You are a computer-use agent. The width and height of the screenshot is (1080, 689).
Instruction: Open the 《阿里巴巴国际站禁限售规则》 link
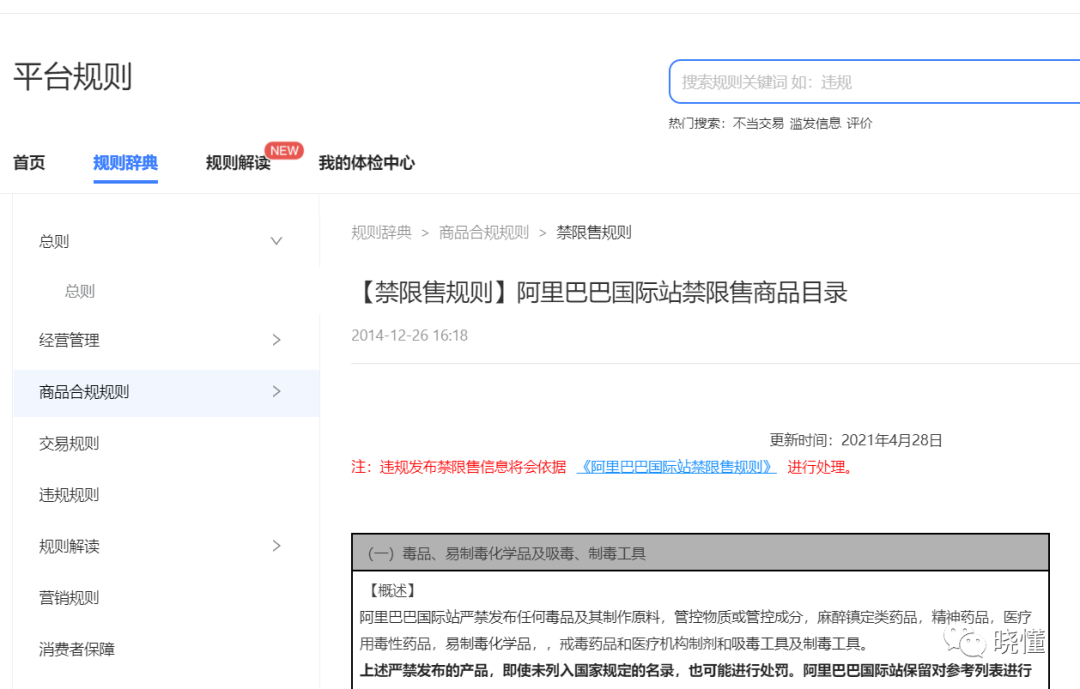(x=676, y=467)
